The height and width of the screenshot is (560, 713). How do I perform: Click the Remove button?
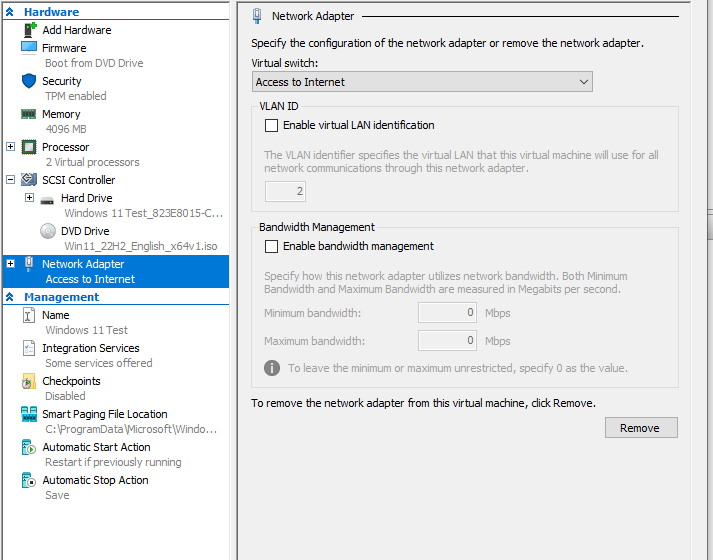point(640,428)
